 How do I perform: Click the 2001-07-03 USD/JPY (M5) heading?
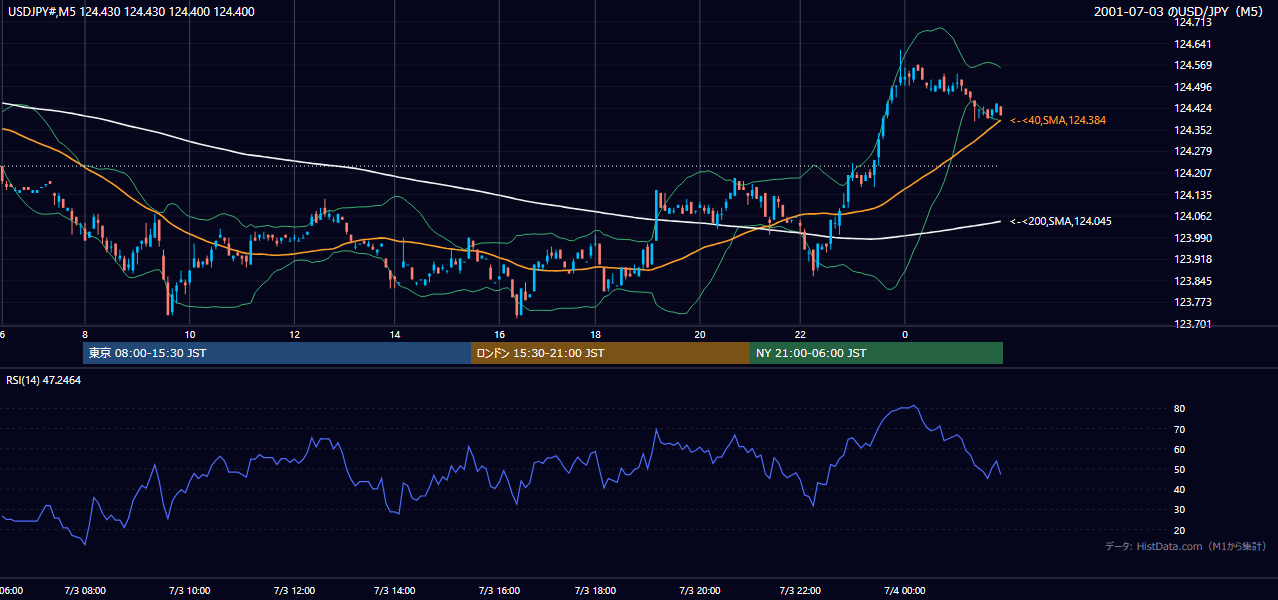(1180, 12)
